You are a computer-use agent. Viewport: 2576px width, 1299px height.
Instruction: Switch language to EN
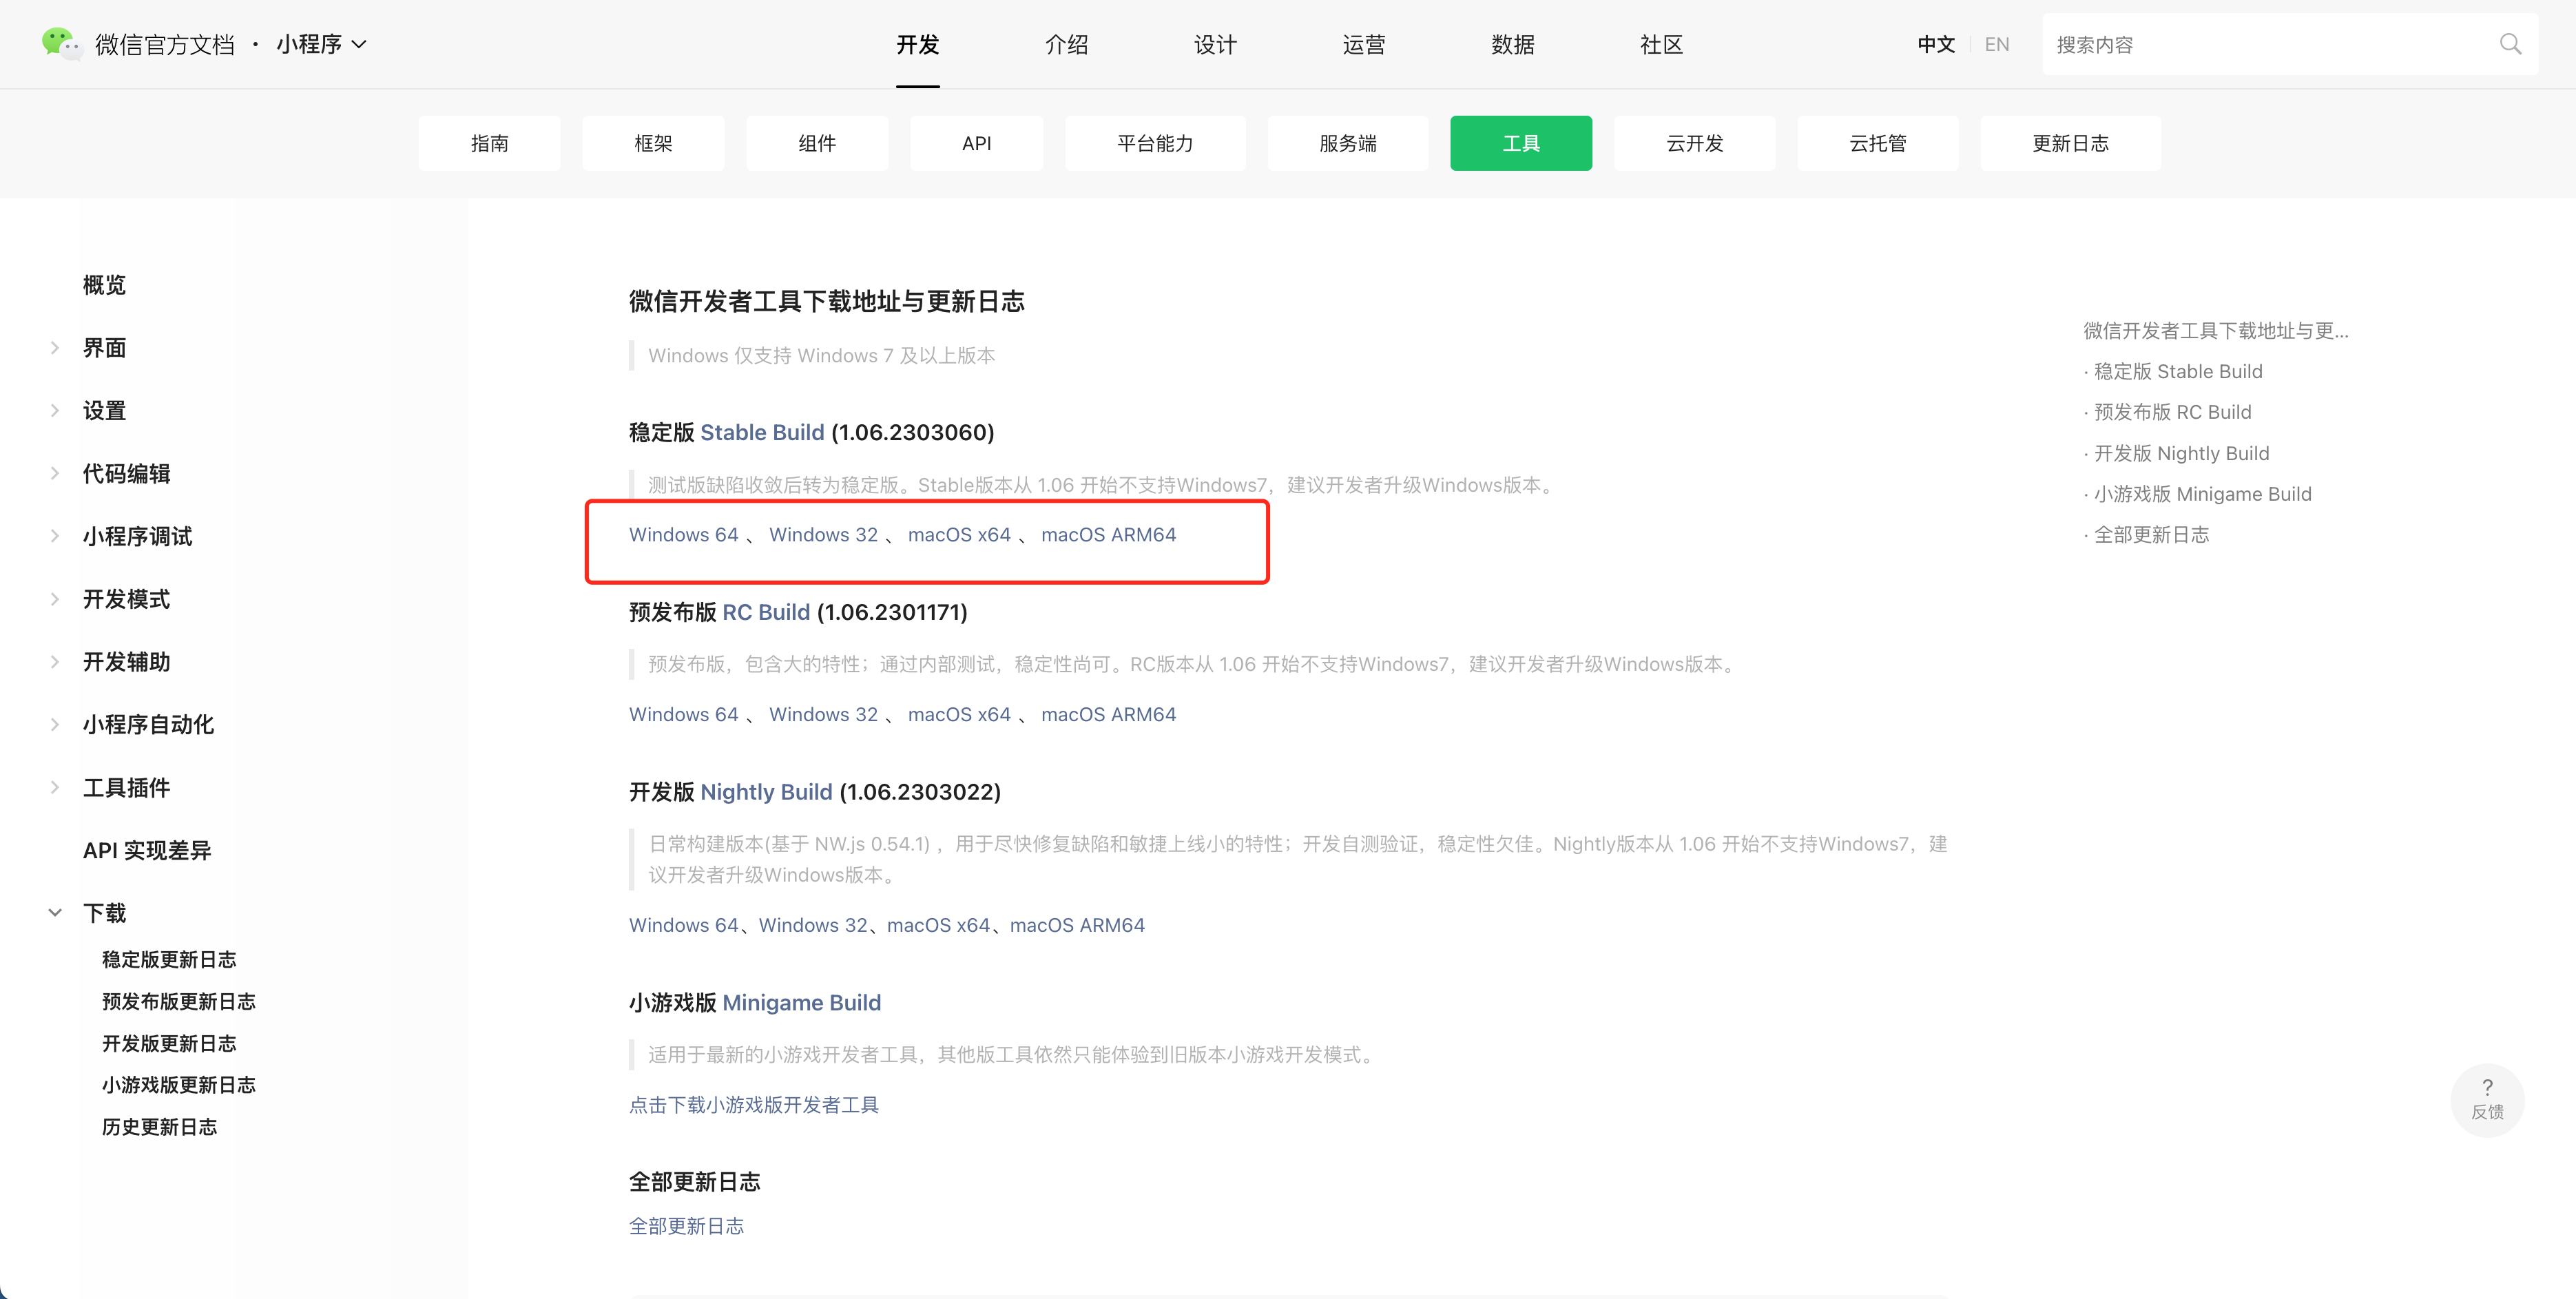point(1997,44)
